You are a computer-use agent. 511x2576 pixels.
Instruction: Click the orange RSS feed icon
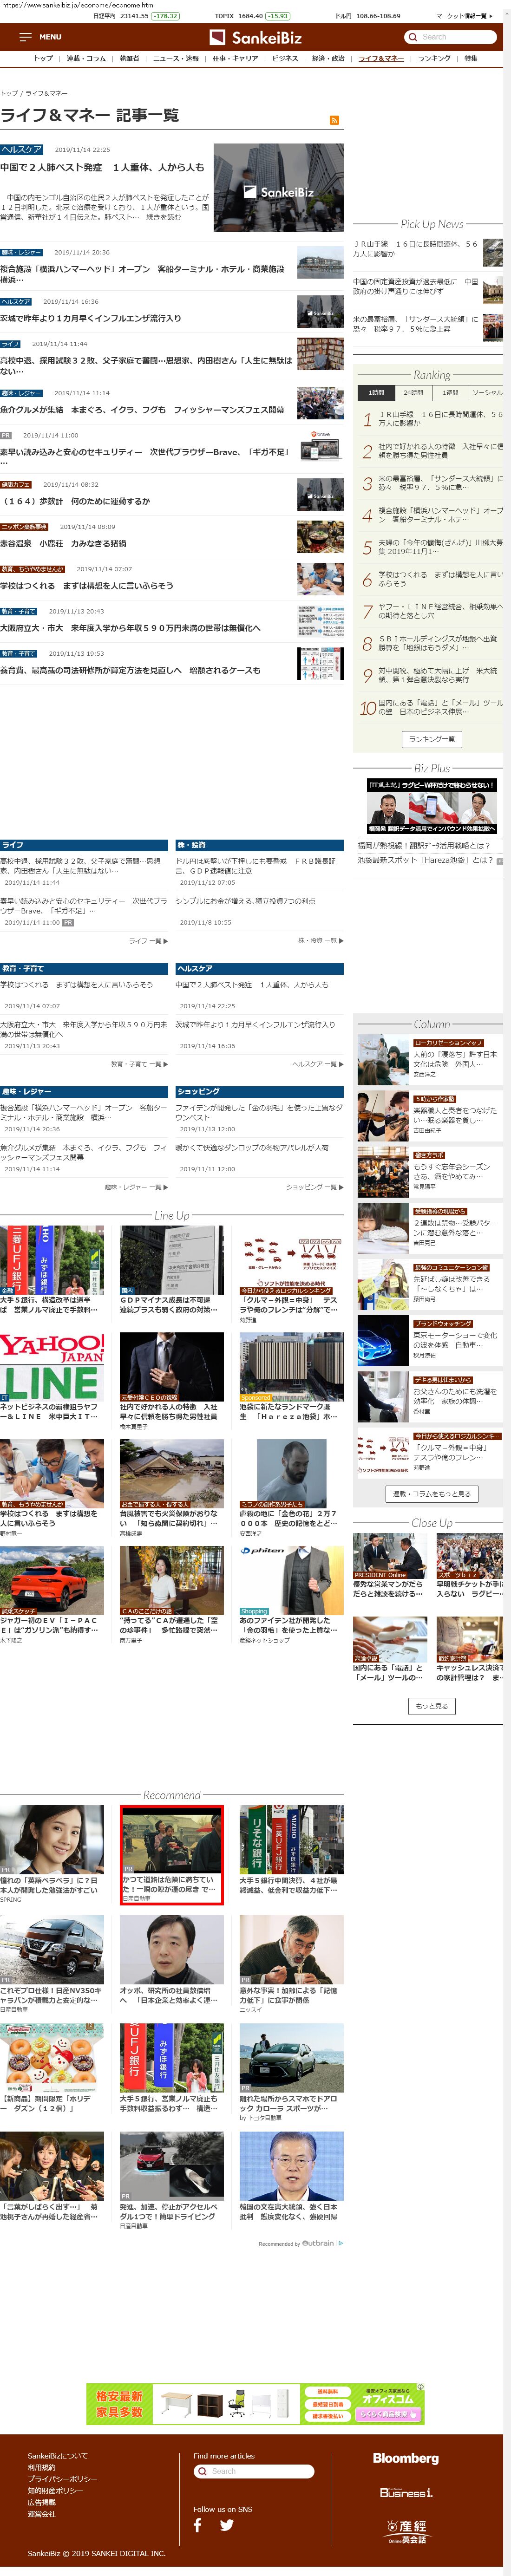334,120
